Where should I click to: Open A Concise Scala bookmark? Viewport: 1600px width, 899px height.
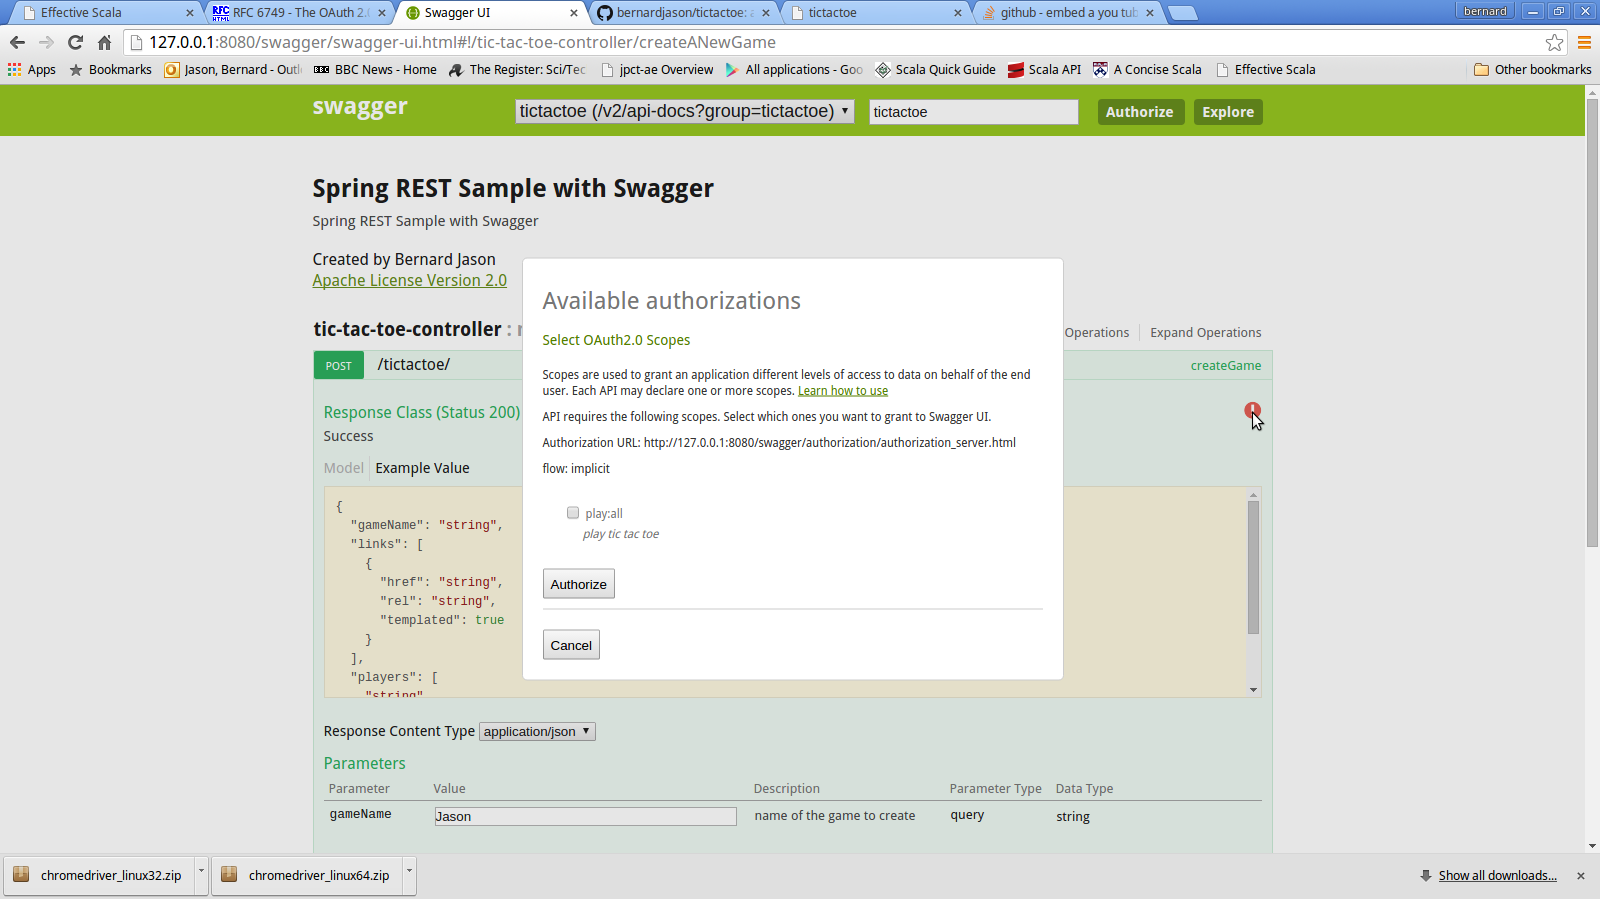pos(1147,69)
